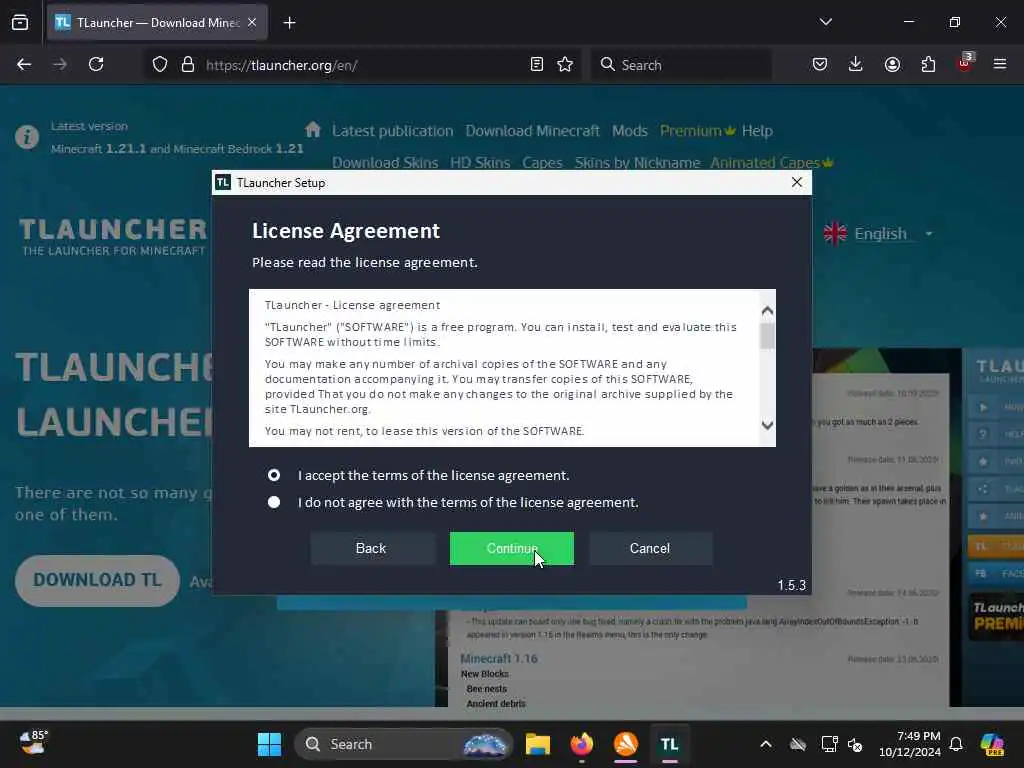Click the address bar URL field
Image resolution: width=1024 pixels, height=768 pixels.
click(362, 65)
